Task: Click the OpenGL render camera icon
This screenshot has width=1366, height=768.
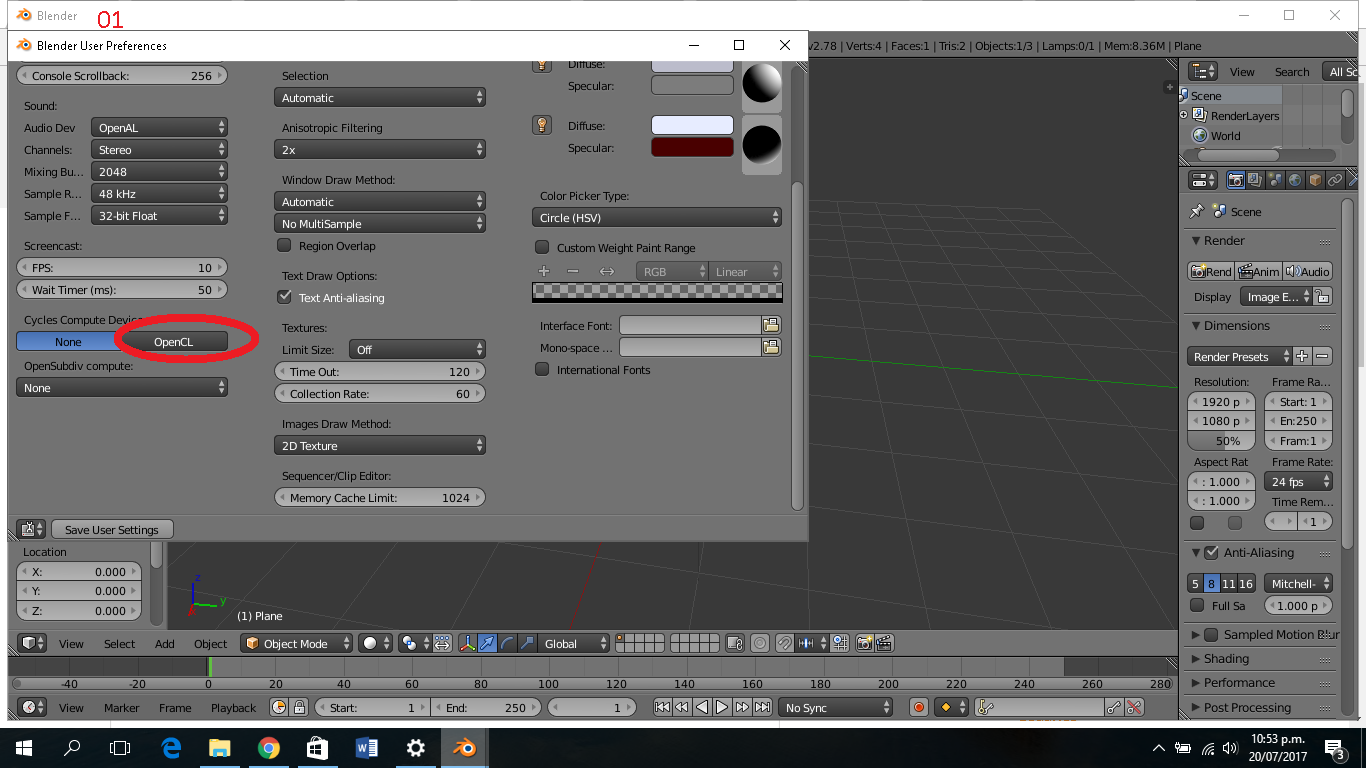Action: coord(863,643)
